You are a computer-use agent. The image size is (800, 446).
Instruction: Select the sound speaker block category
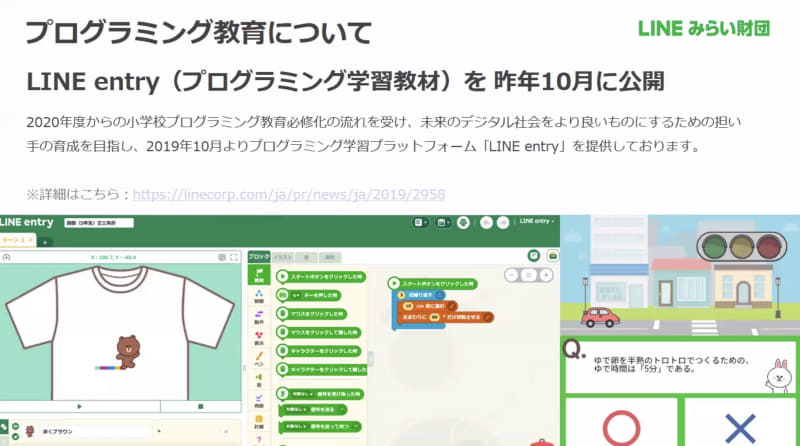(259, 380)
